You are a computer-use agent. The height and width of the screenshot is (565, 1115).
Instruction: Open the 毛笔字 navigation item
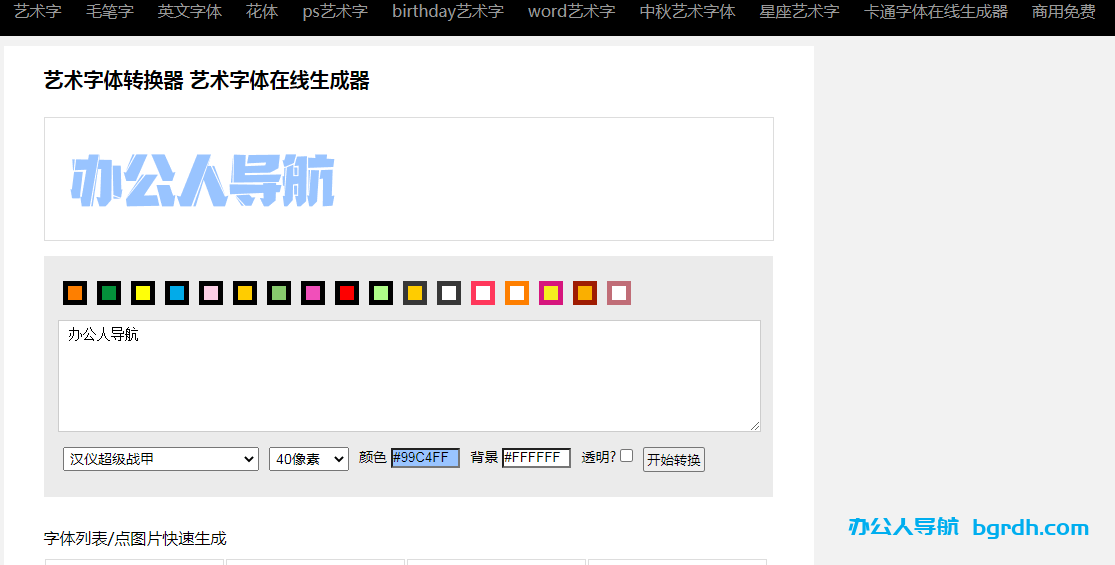coord(109,12)
